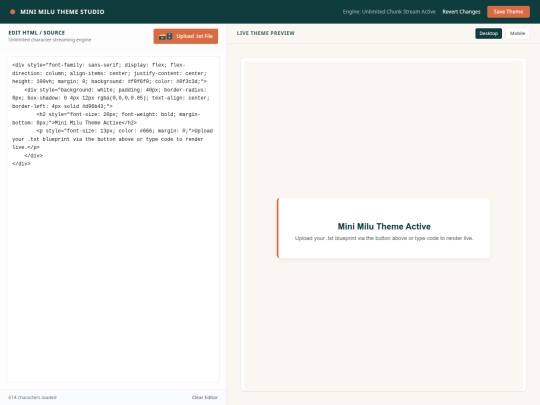
Task: Save the theme
Action: (508, 12)
